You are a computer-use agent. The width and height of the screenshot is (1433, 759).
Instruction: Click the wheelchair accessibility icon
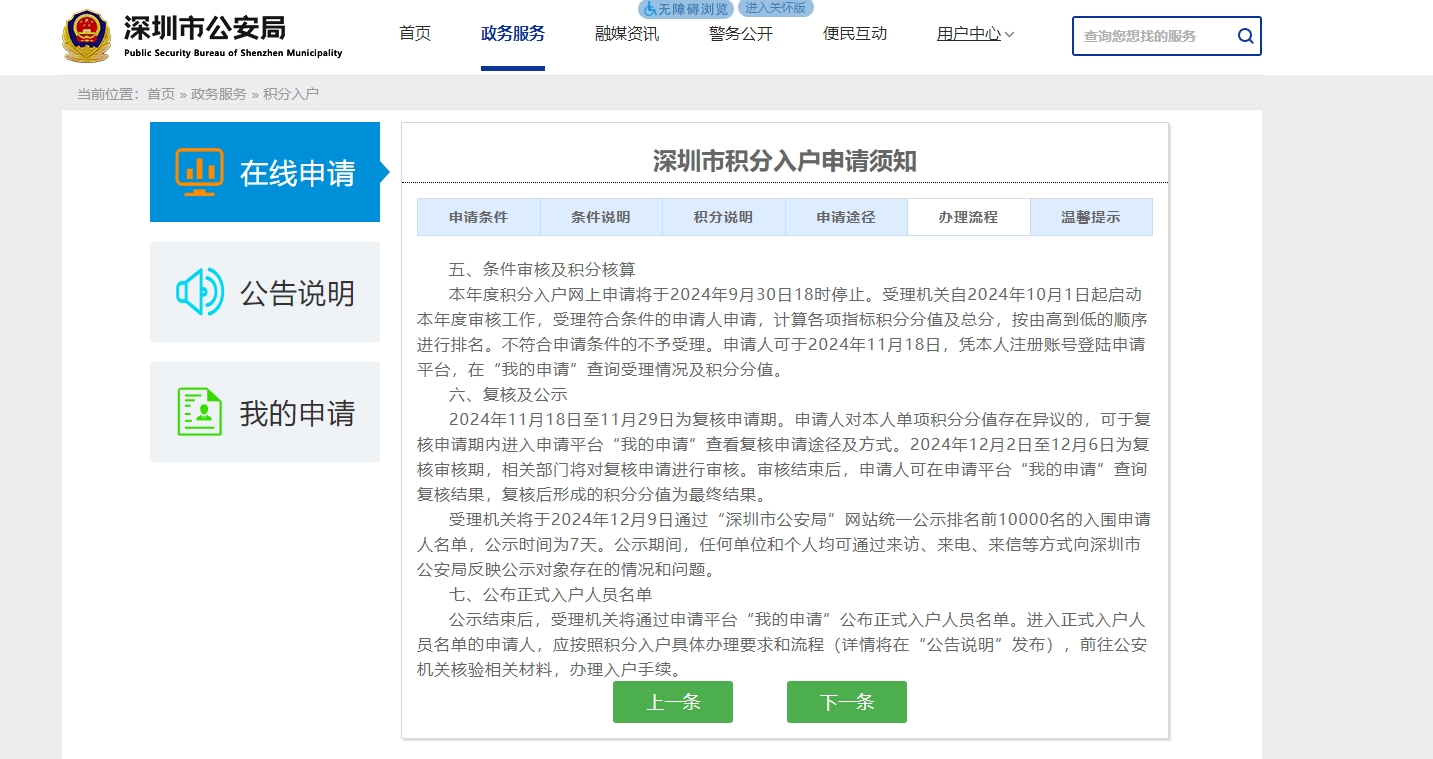point(650,9)
